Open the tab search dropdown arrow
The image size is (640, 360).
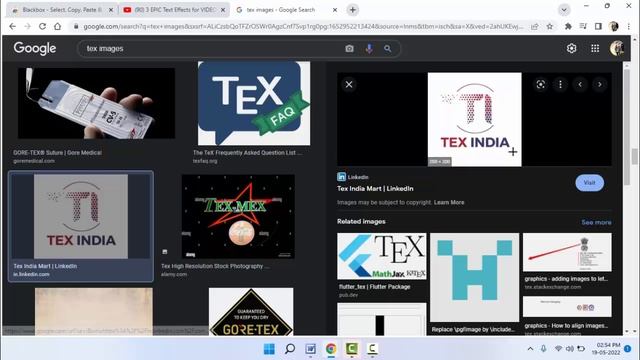coord(564,10)
